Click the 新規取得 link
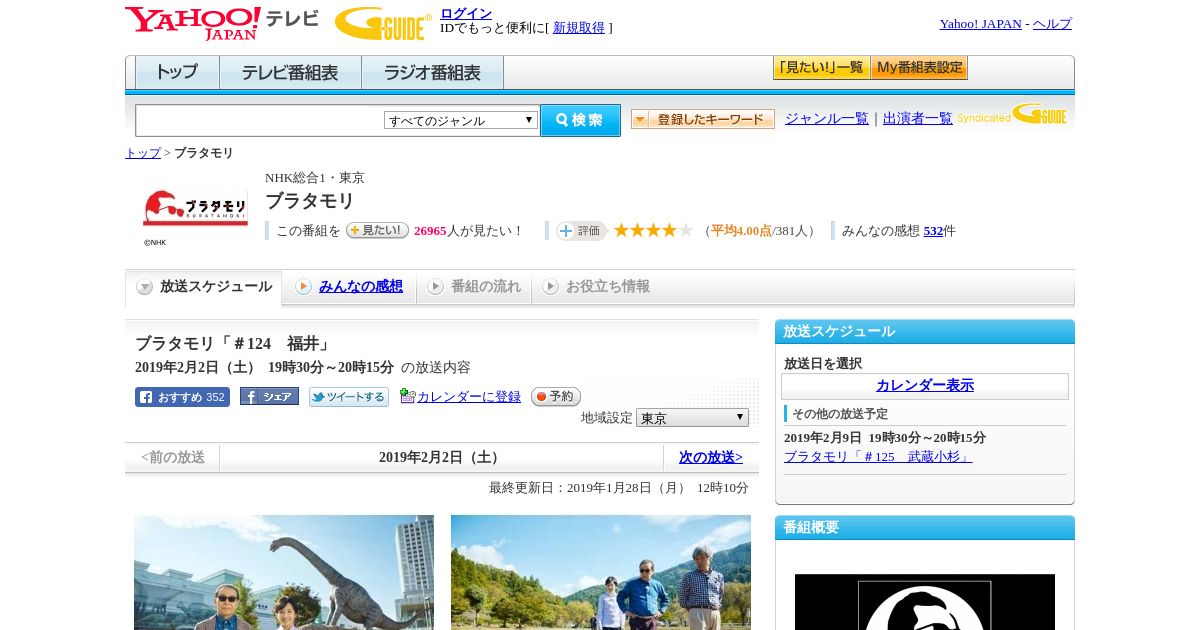Screen dimensions: 1200x630 click(579, 28)
